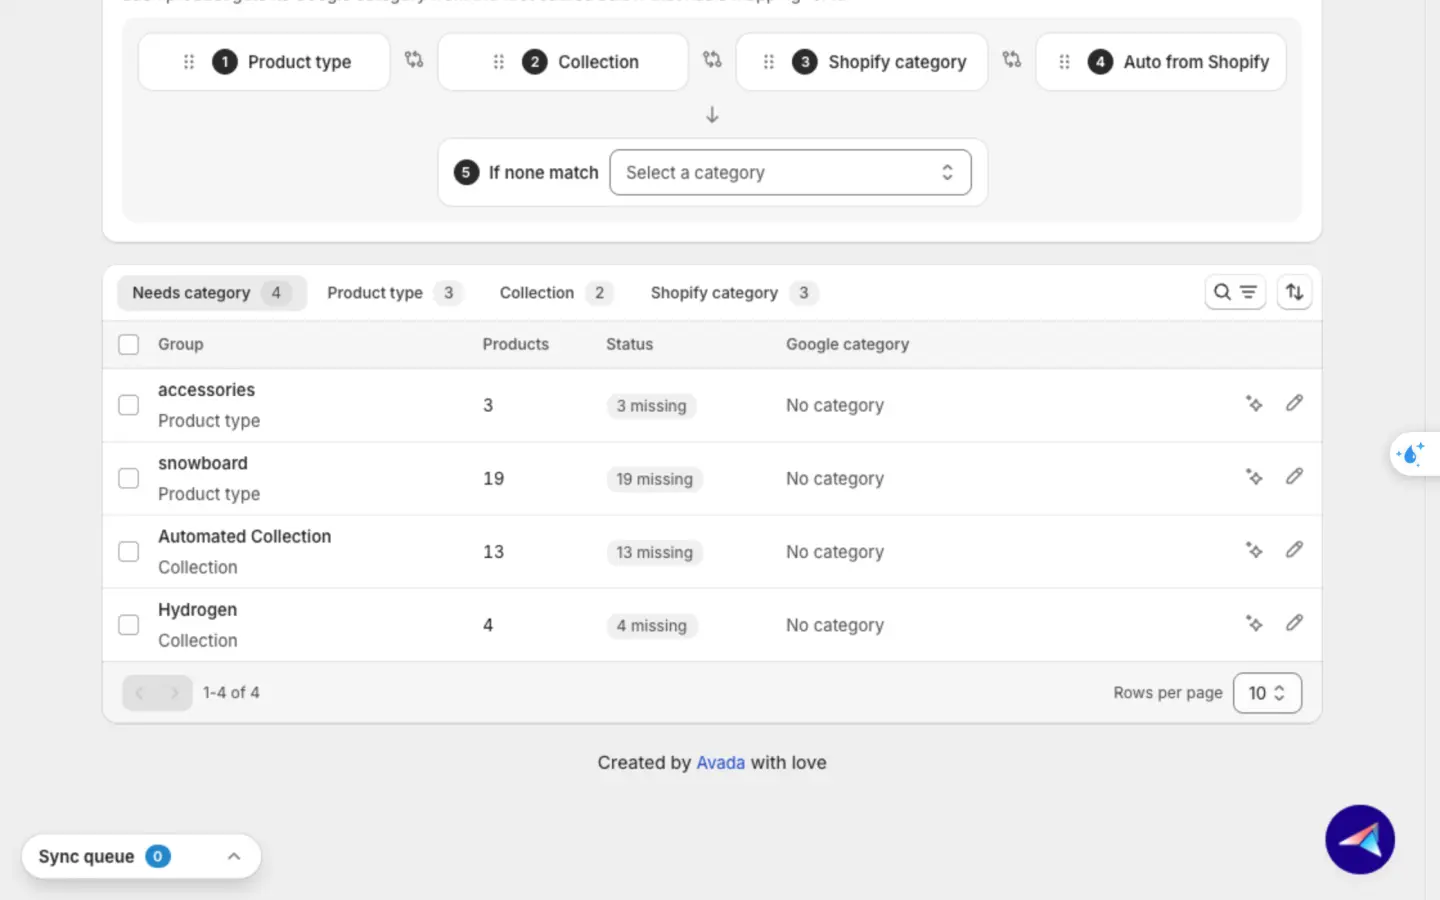
Task: Grab the drag handle on Shopify category card
Action: 768,62
